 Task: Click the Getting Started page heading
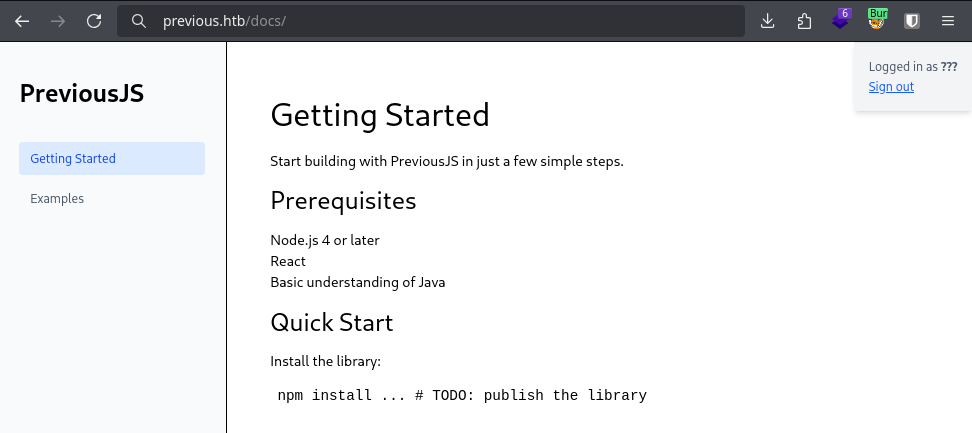click(x=380, y=115)
